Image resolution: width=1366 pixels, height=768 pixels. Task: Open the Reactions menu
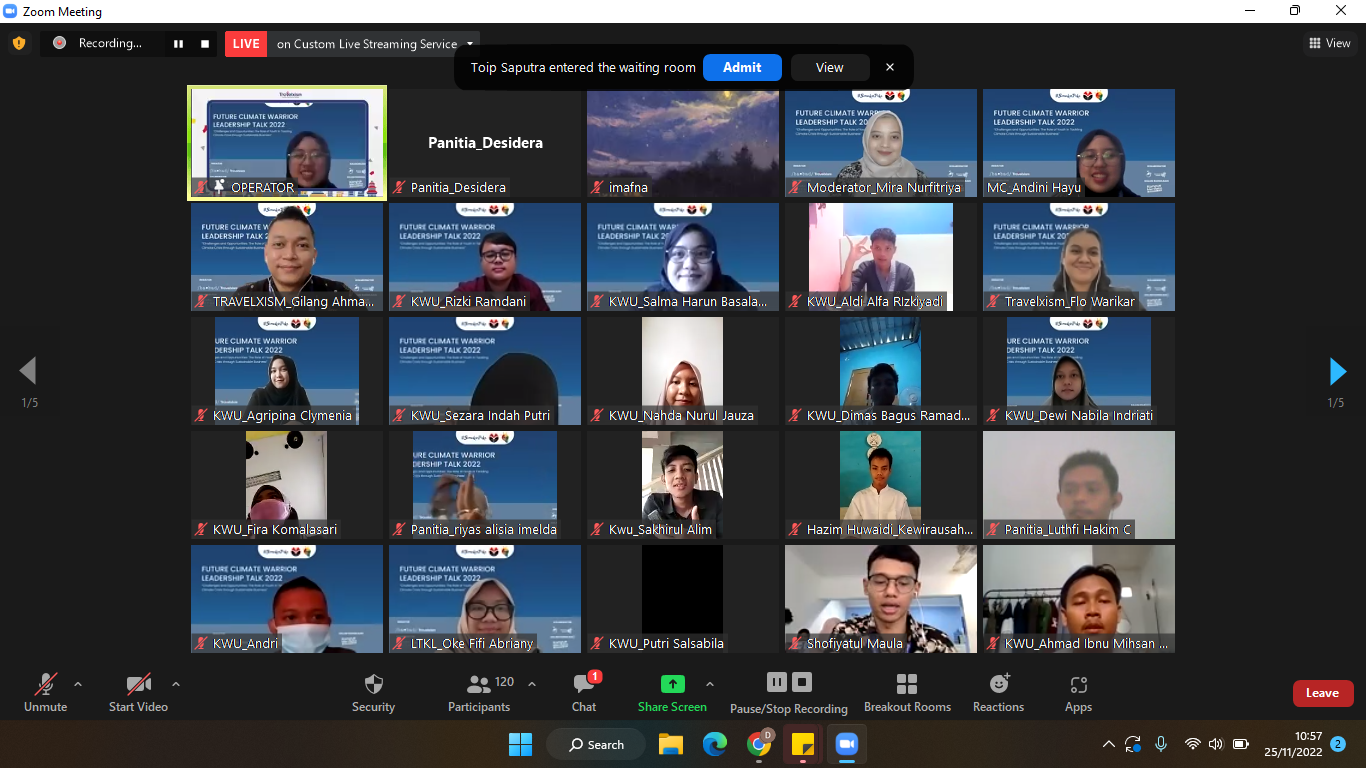[998, 685]
